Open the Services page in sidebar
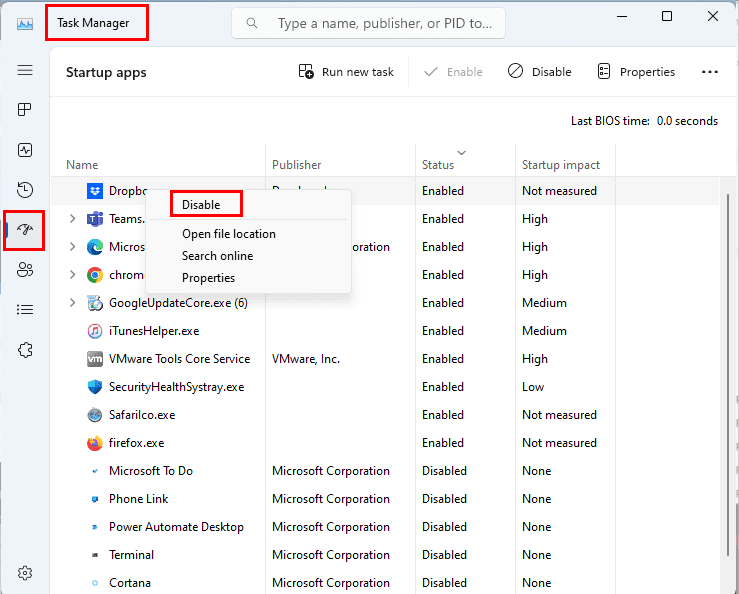This screenshot has width=739, height=594. point(25,350)
